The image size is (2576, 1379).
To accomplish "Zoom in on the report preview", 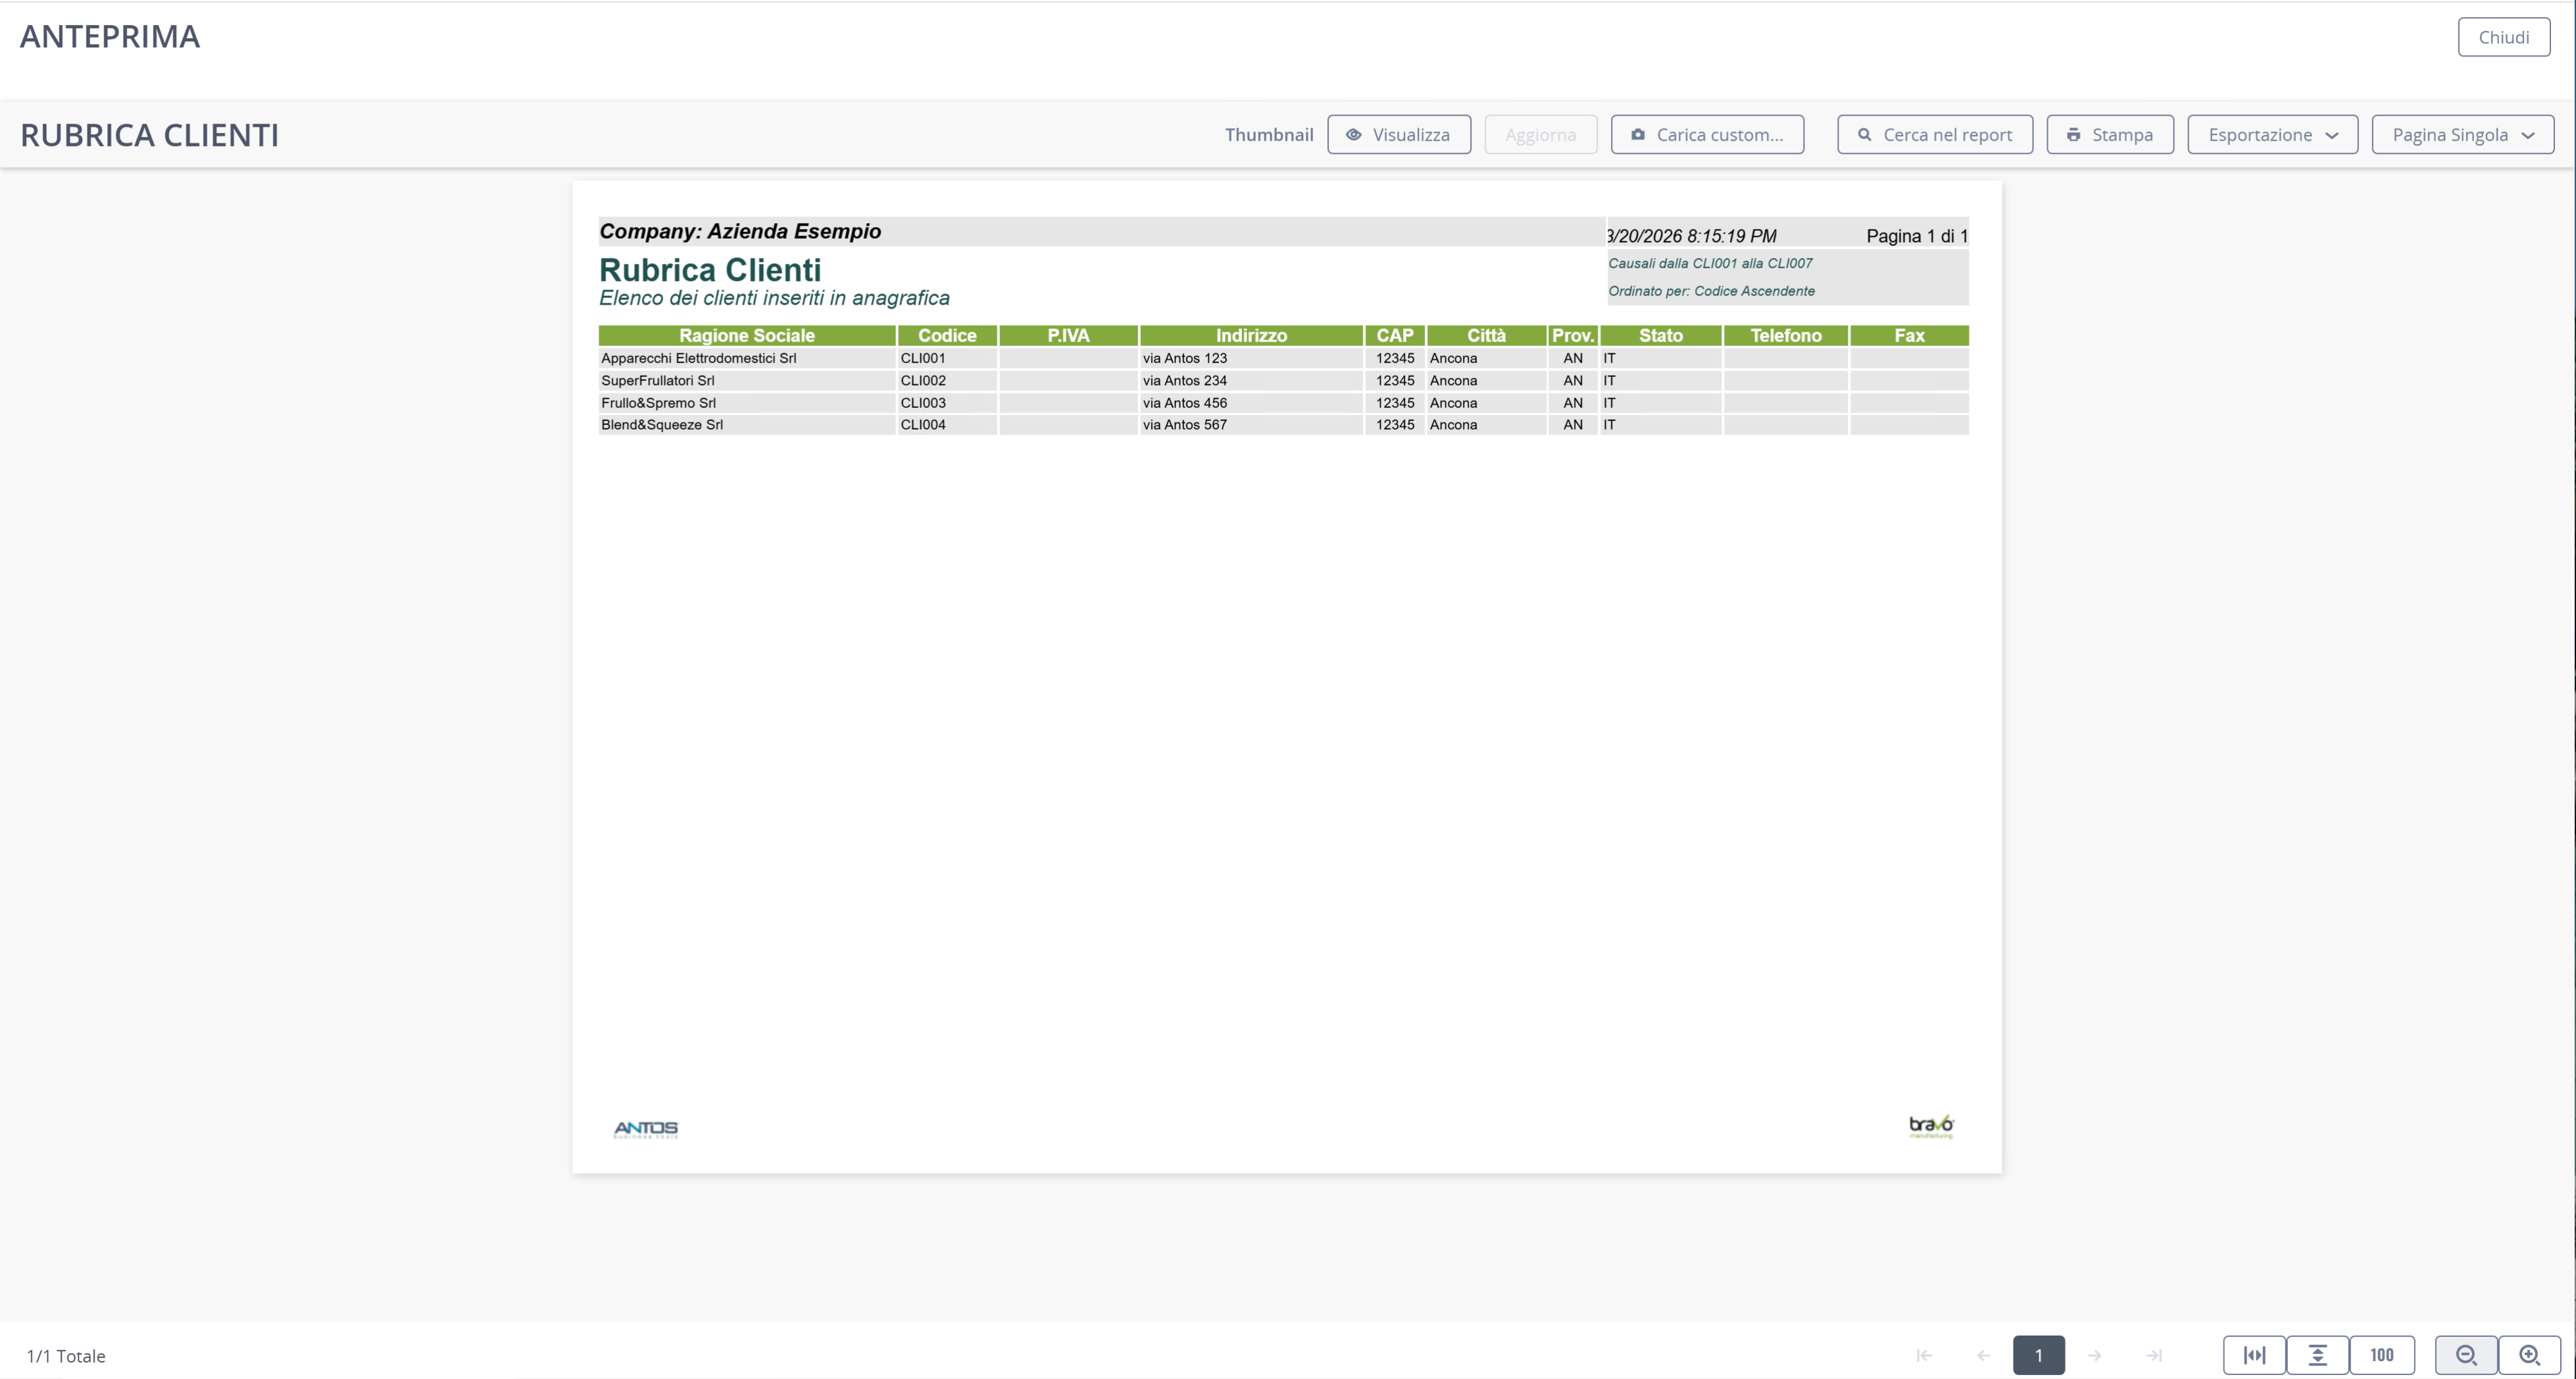I will (2529, 1355).
